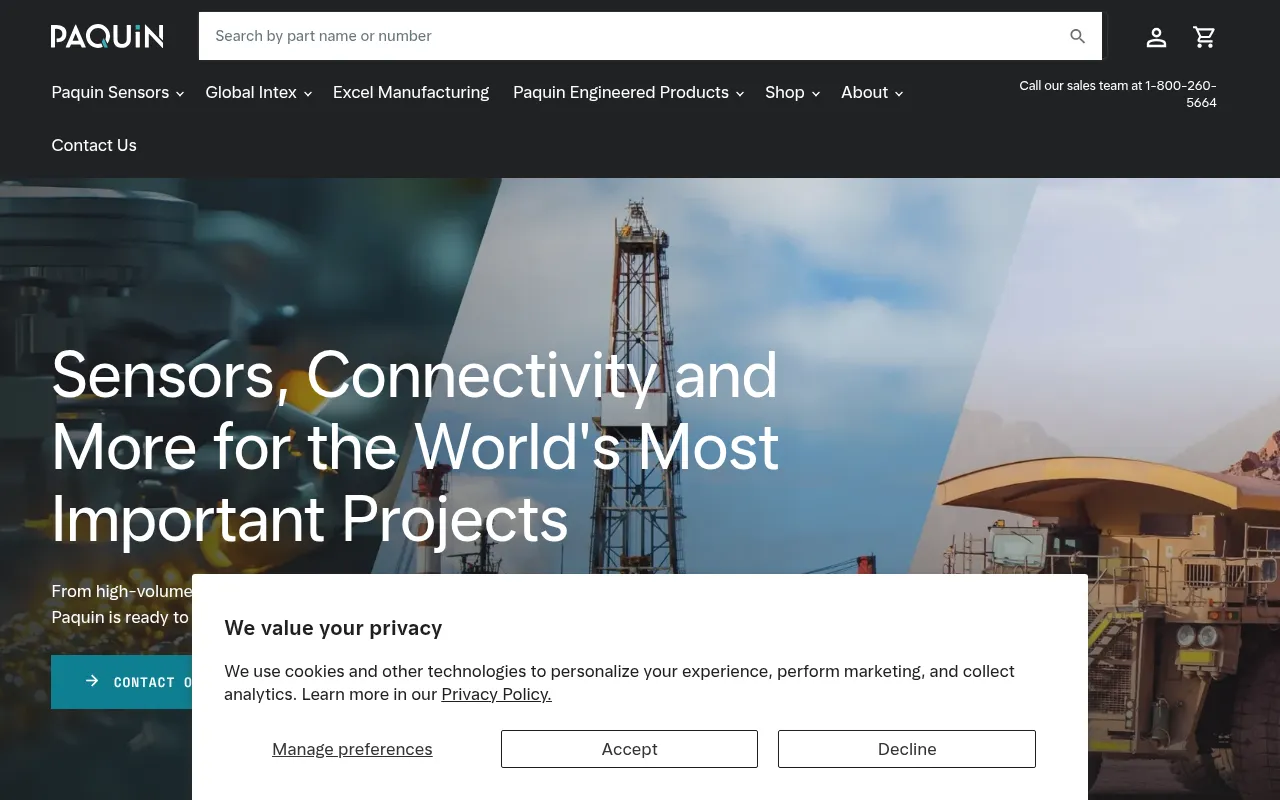Viewport: 1280px width, 800px height.
Task: Open the Privacy Policy link
Action: click(x=496, y=694)
